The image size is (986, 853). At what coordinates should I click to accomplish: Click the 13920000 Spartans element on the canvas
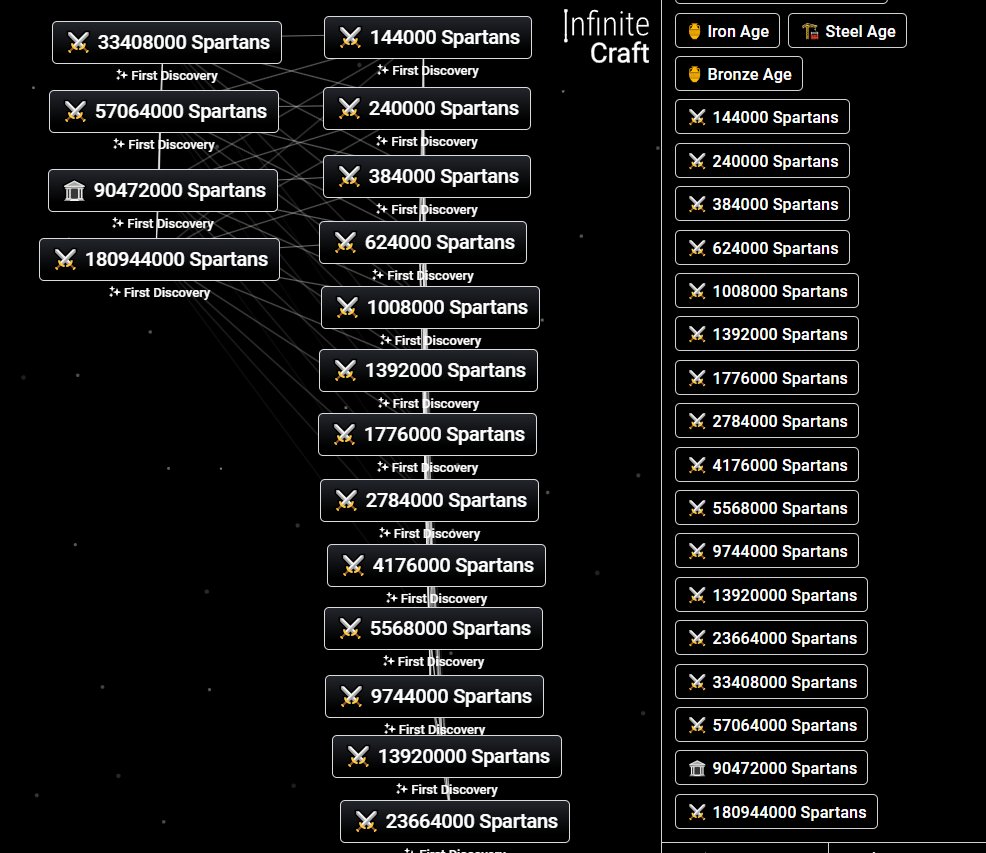click(447, 757)
